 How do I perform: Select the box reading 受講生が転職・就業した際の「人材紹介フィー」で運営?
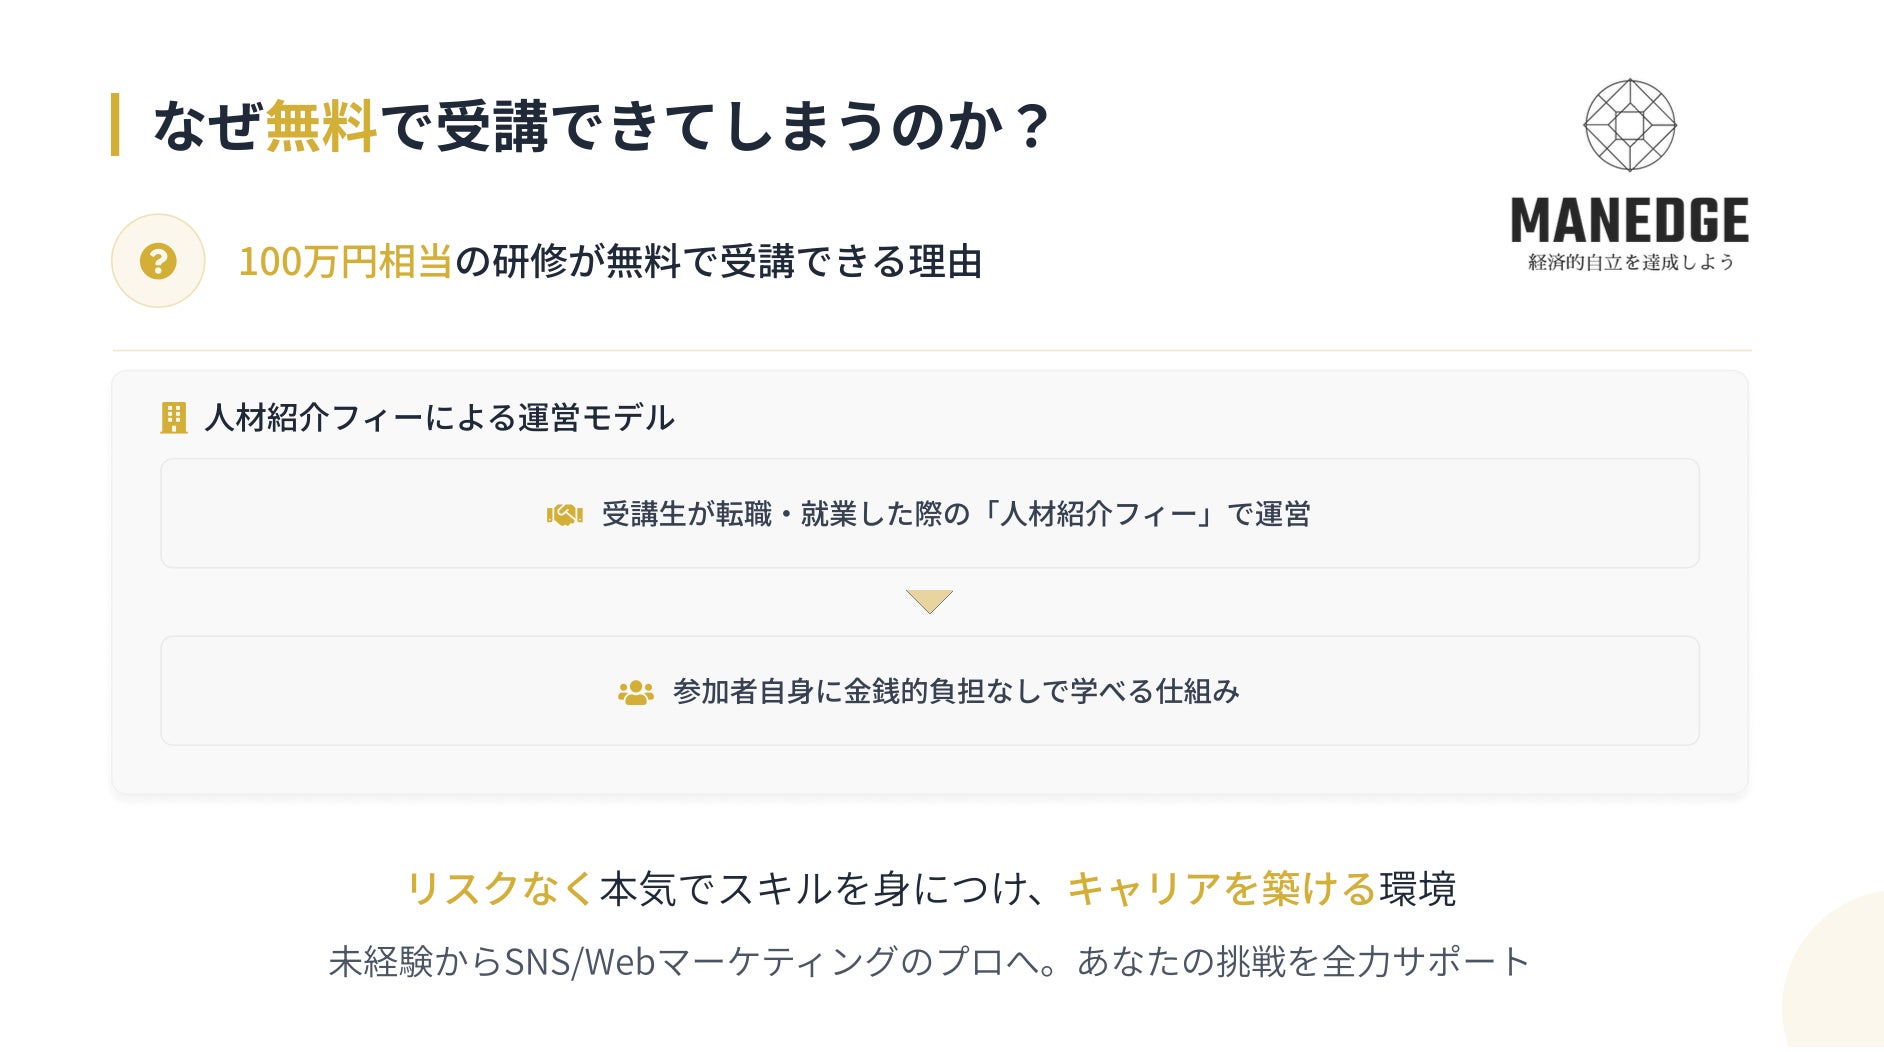click(929, 514)
